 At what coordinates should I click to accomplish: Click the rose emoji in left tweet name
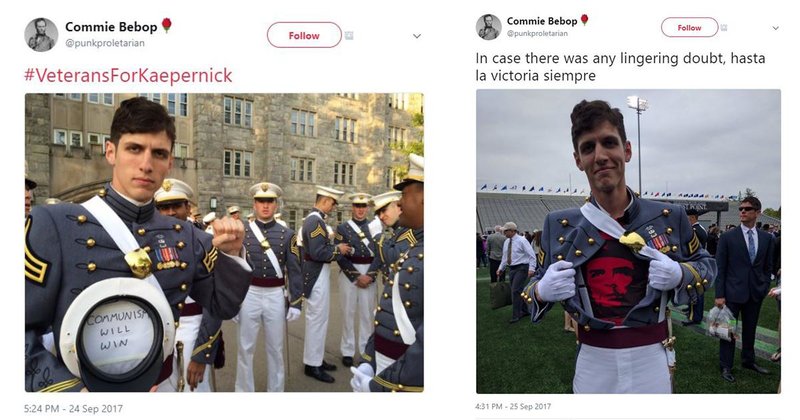pos(167,26)
